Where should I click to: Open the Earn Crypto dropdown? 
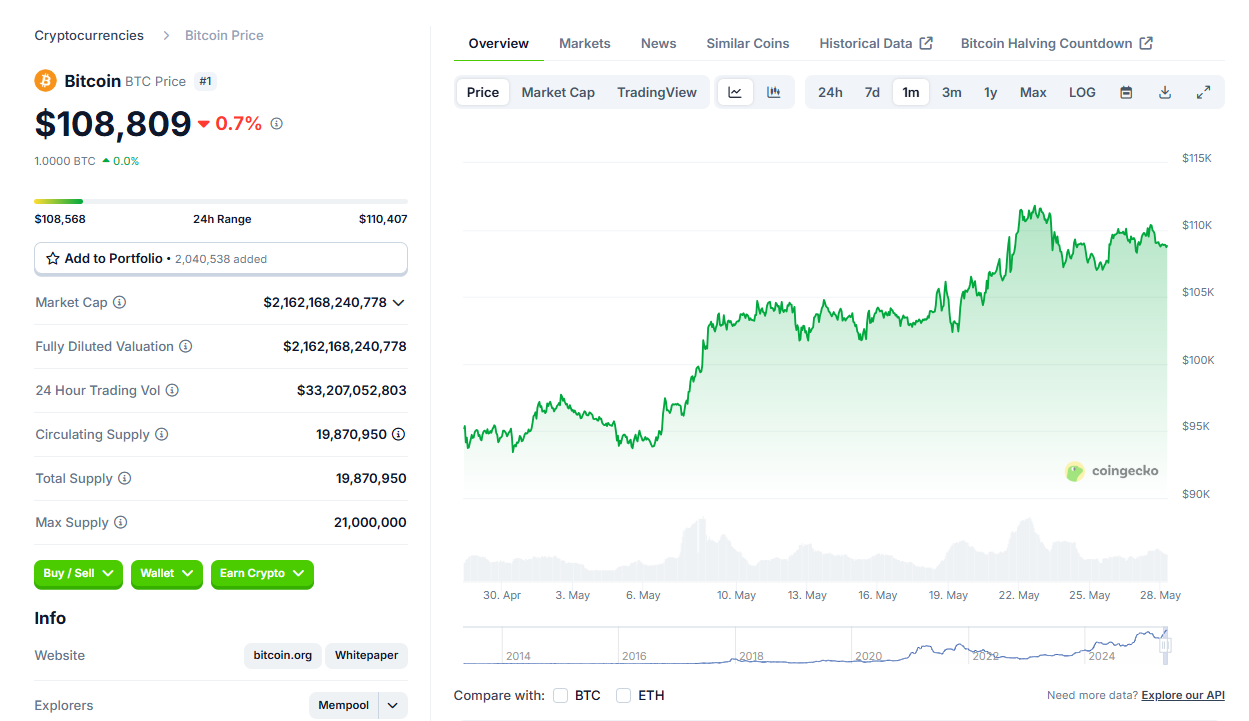point(262,574)
